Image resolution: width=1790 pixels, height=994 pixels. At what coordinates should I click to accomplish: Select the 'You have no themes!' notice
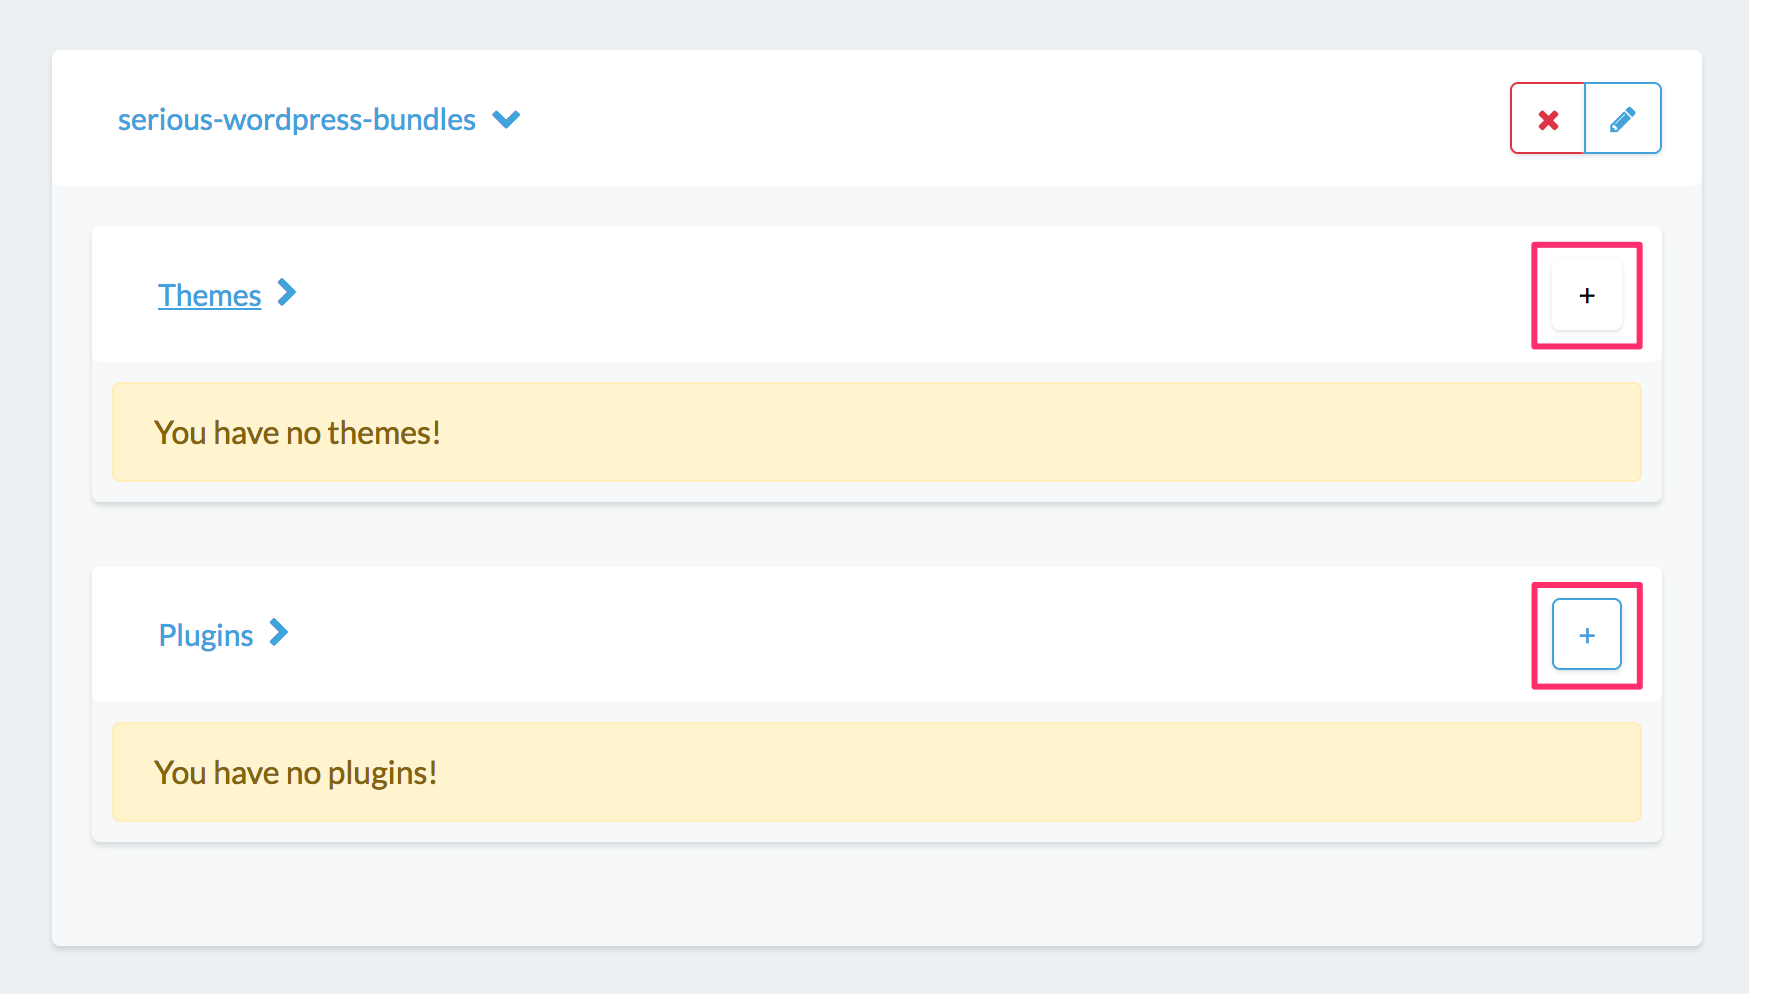click(x=877, y=432)
